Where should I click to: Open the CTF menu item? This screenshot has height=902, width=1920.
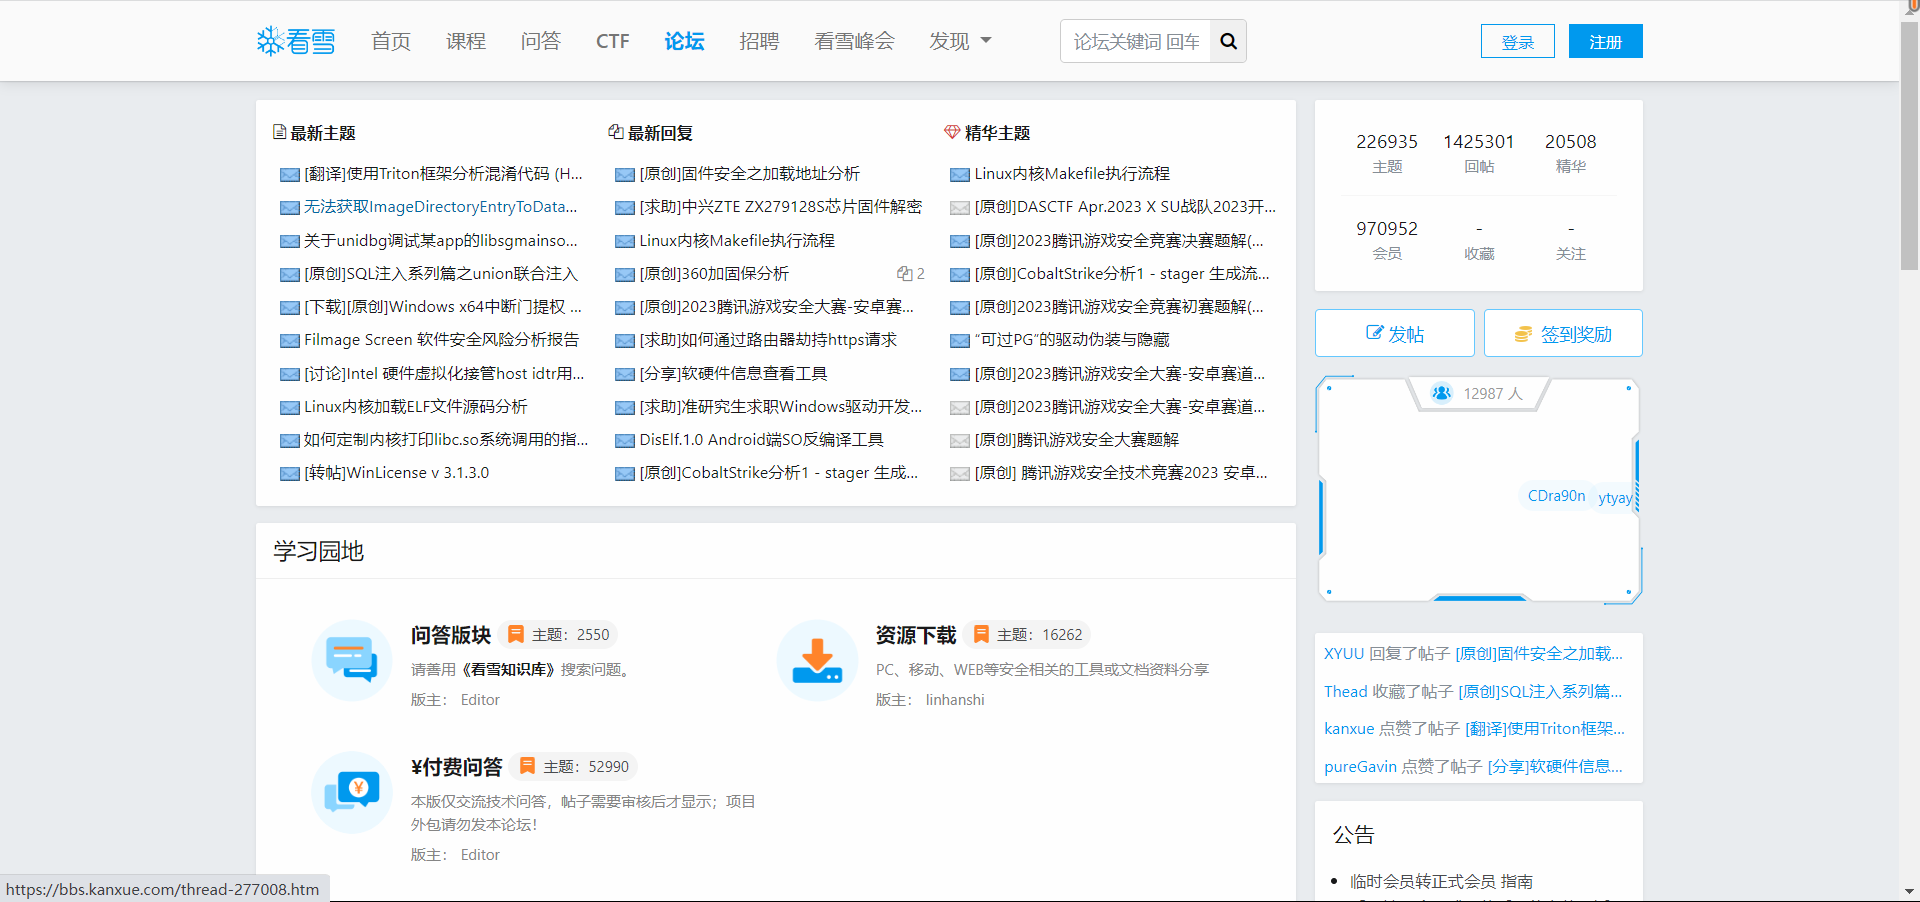click(x=612, y=41)
